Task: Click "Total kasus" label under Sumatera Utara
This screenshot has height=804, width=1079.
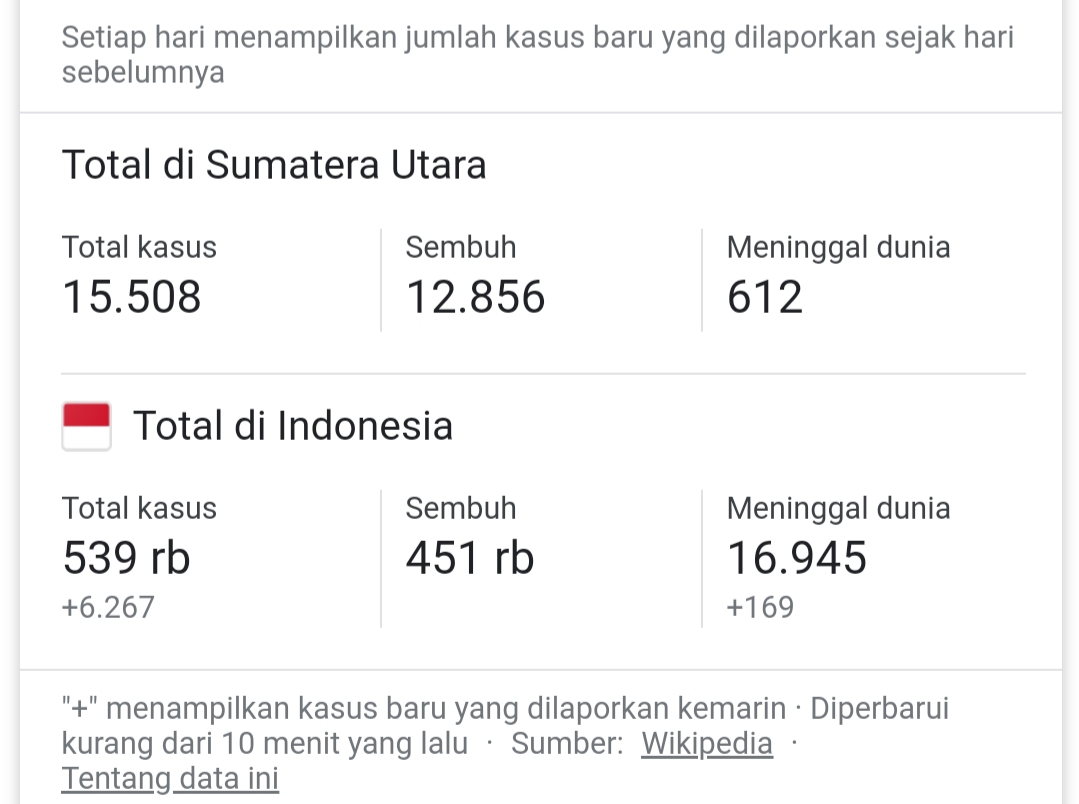Action: 139,247
